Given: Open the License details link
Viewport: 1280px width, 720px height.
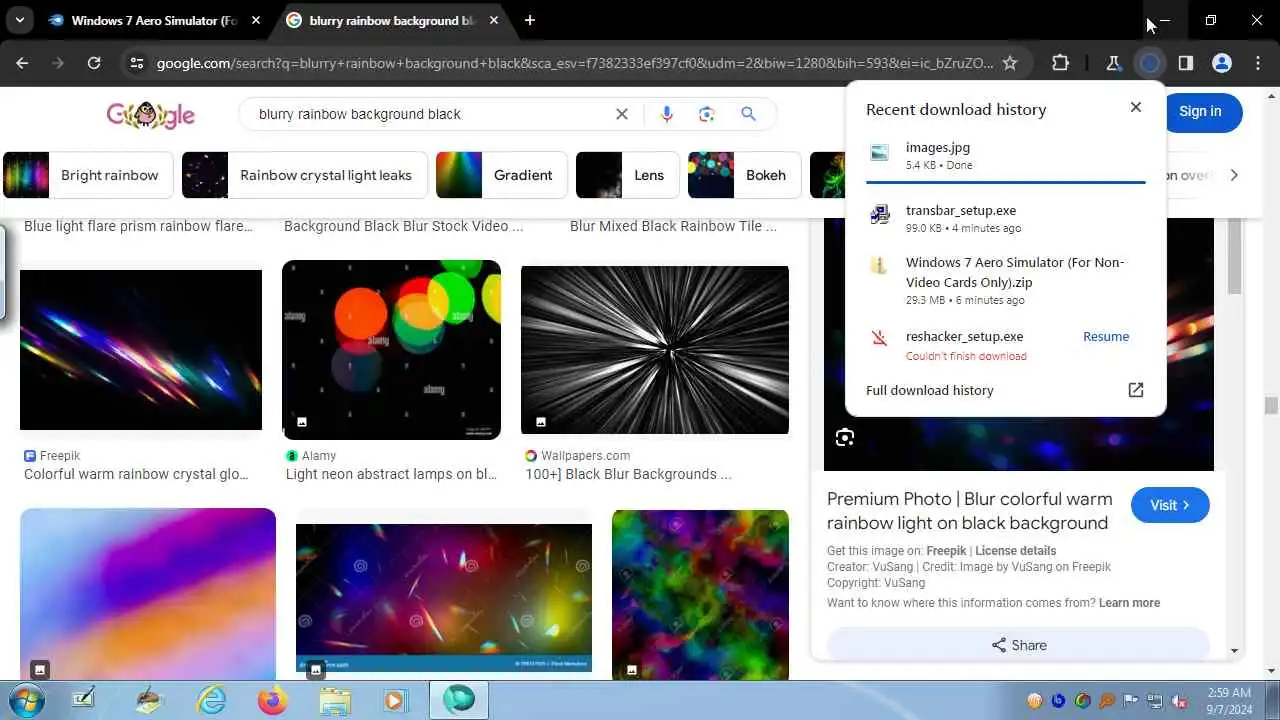Looking at the screenshot, I should coord(1015,551).
